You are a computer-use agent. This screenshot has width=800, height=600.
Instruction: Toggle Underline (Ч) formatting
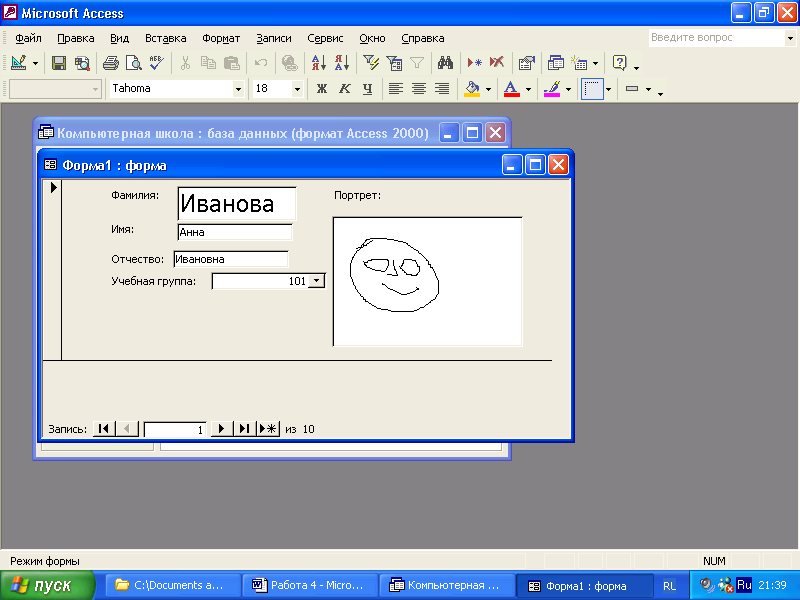coord(367,89)
